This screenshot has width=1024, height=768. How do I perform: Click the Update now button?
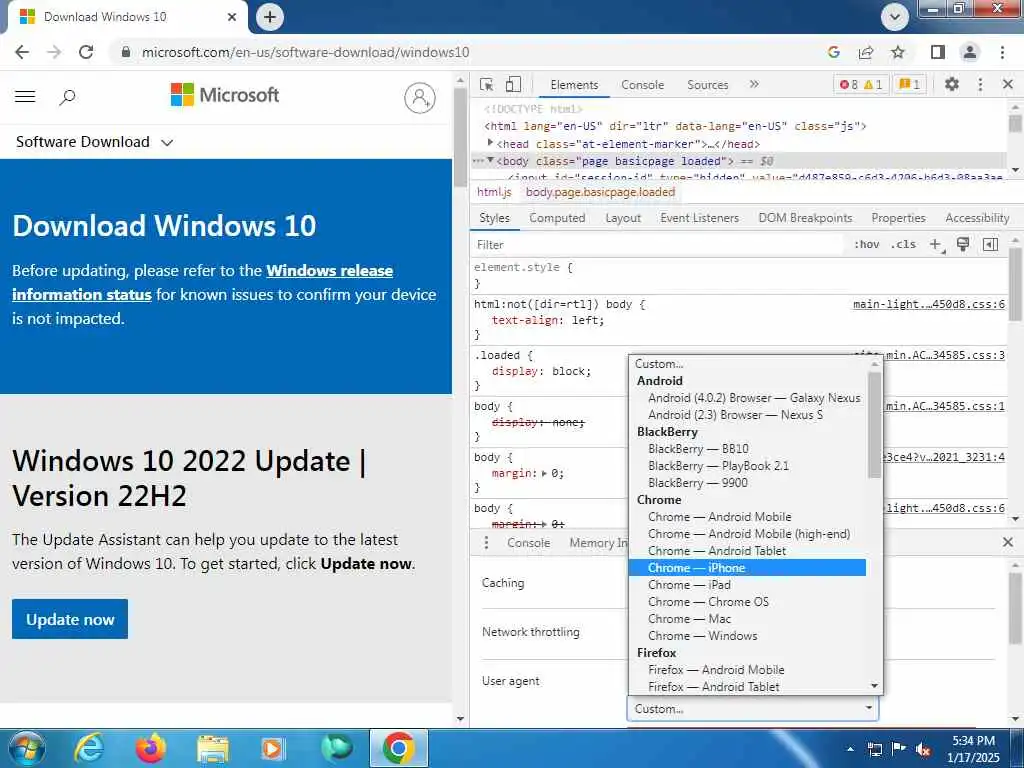[x=70, y=619]
